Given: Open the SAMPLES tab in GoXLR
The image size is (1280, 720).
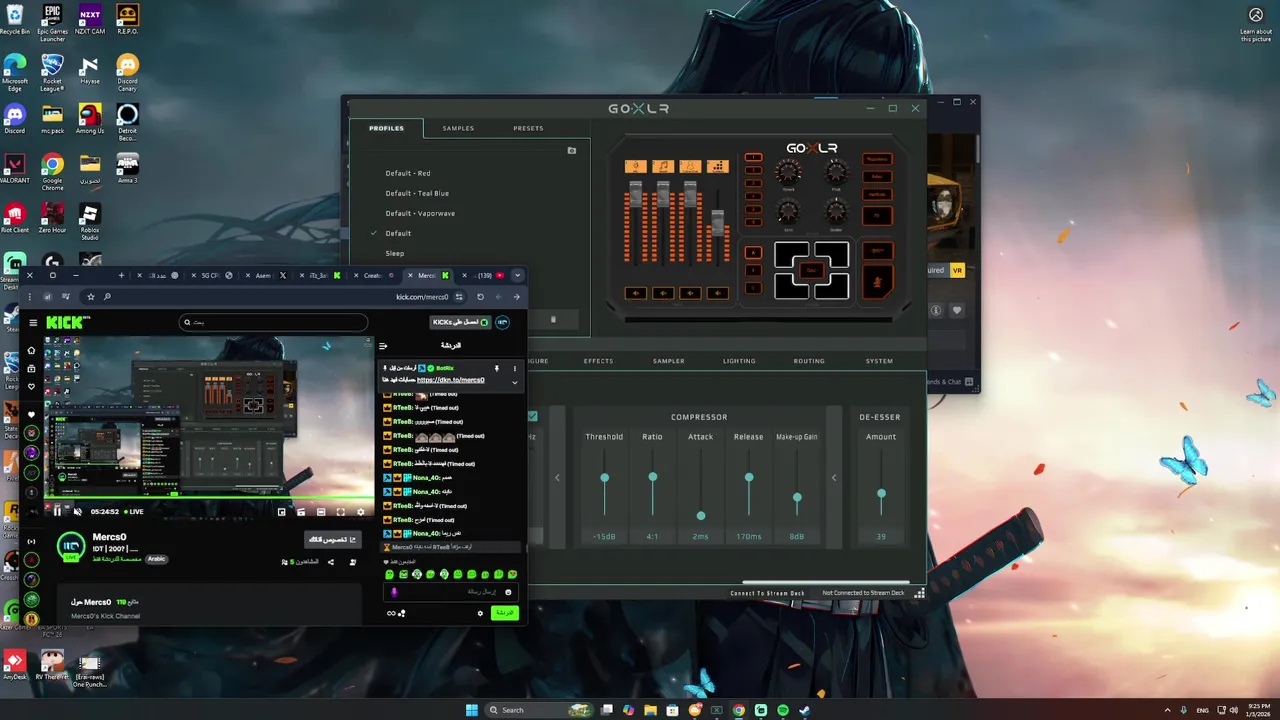Looking at the screenshot, I should tap(458, 128).
